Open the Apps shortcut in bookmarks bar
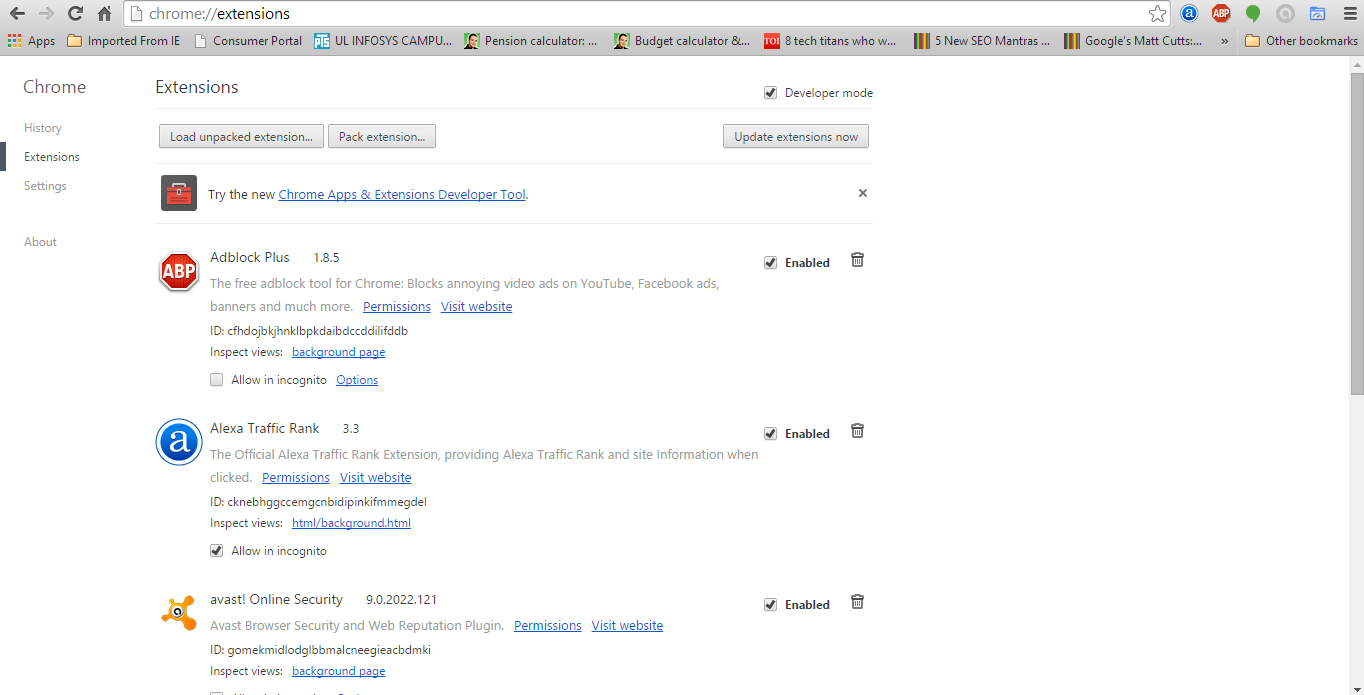This screenshot has height=695, width=1364. coord(31,41)
